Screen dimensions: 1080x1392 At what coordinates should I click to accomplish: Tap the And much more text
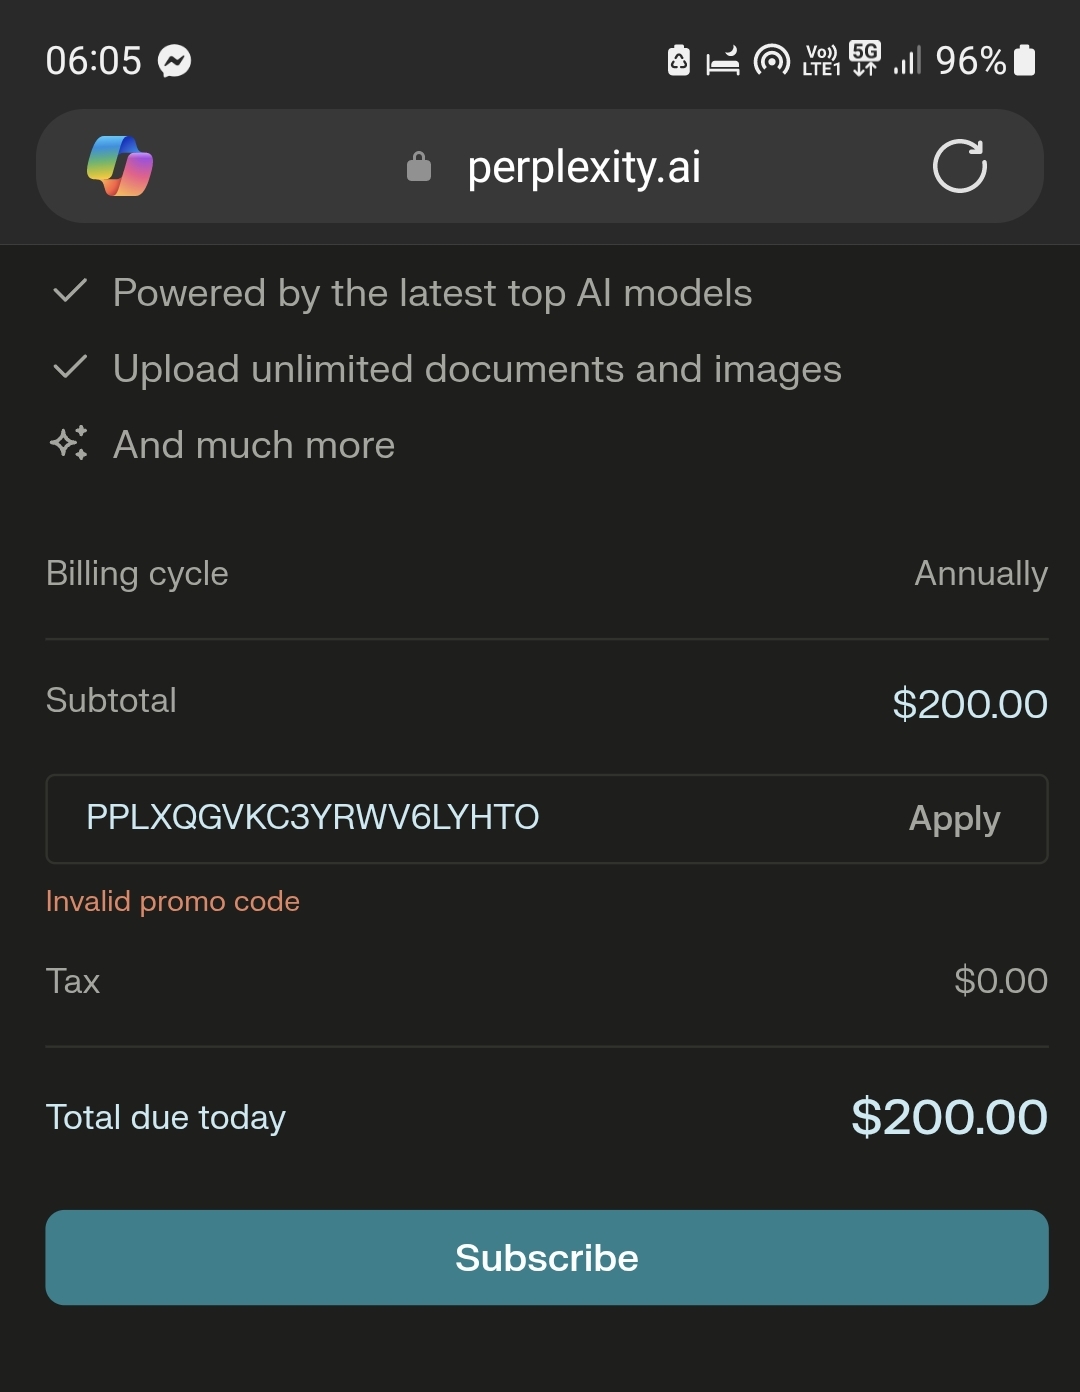point(254,445)
